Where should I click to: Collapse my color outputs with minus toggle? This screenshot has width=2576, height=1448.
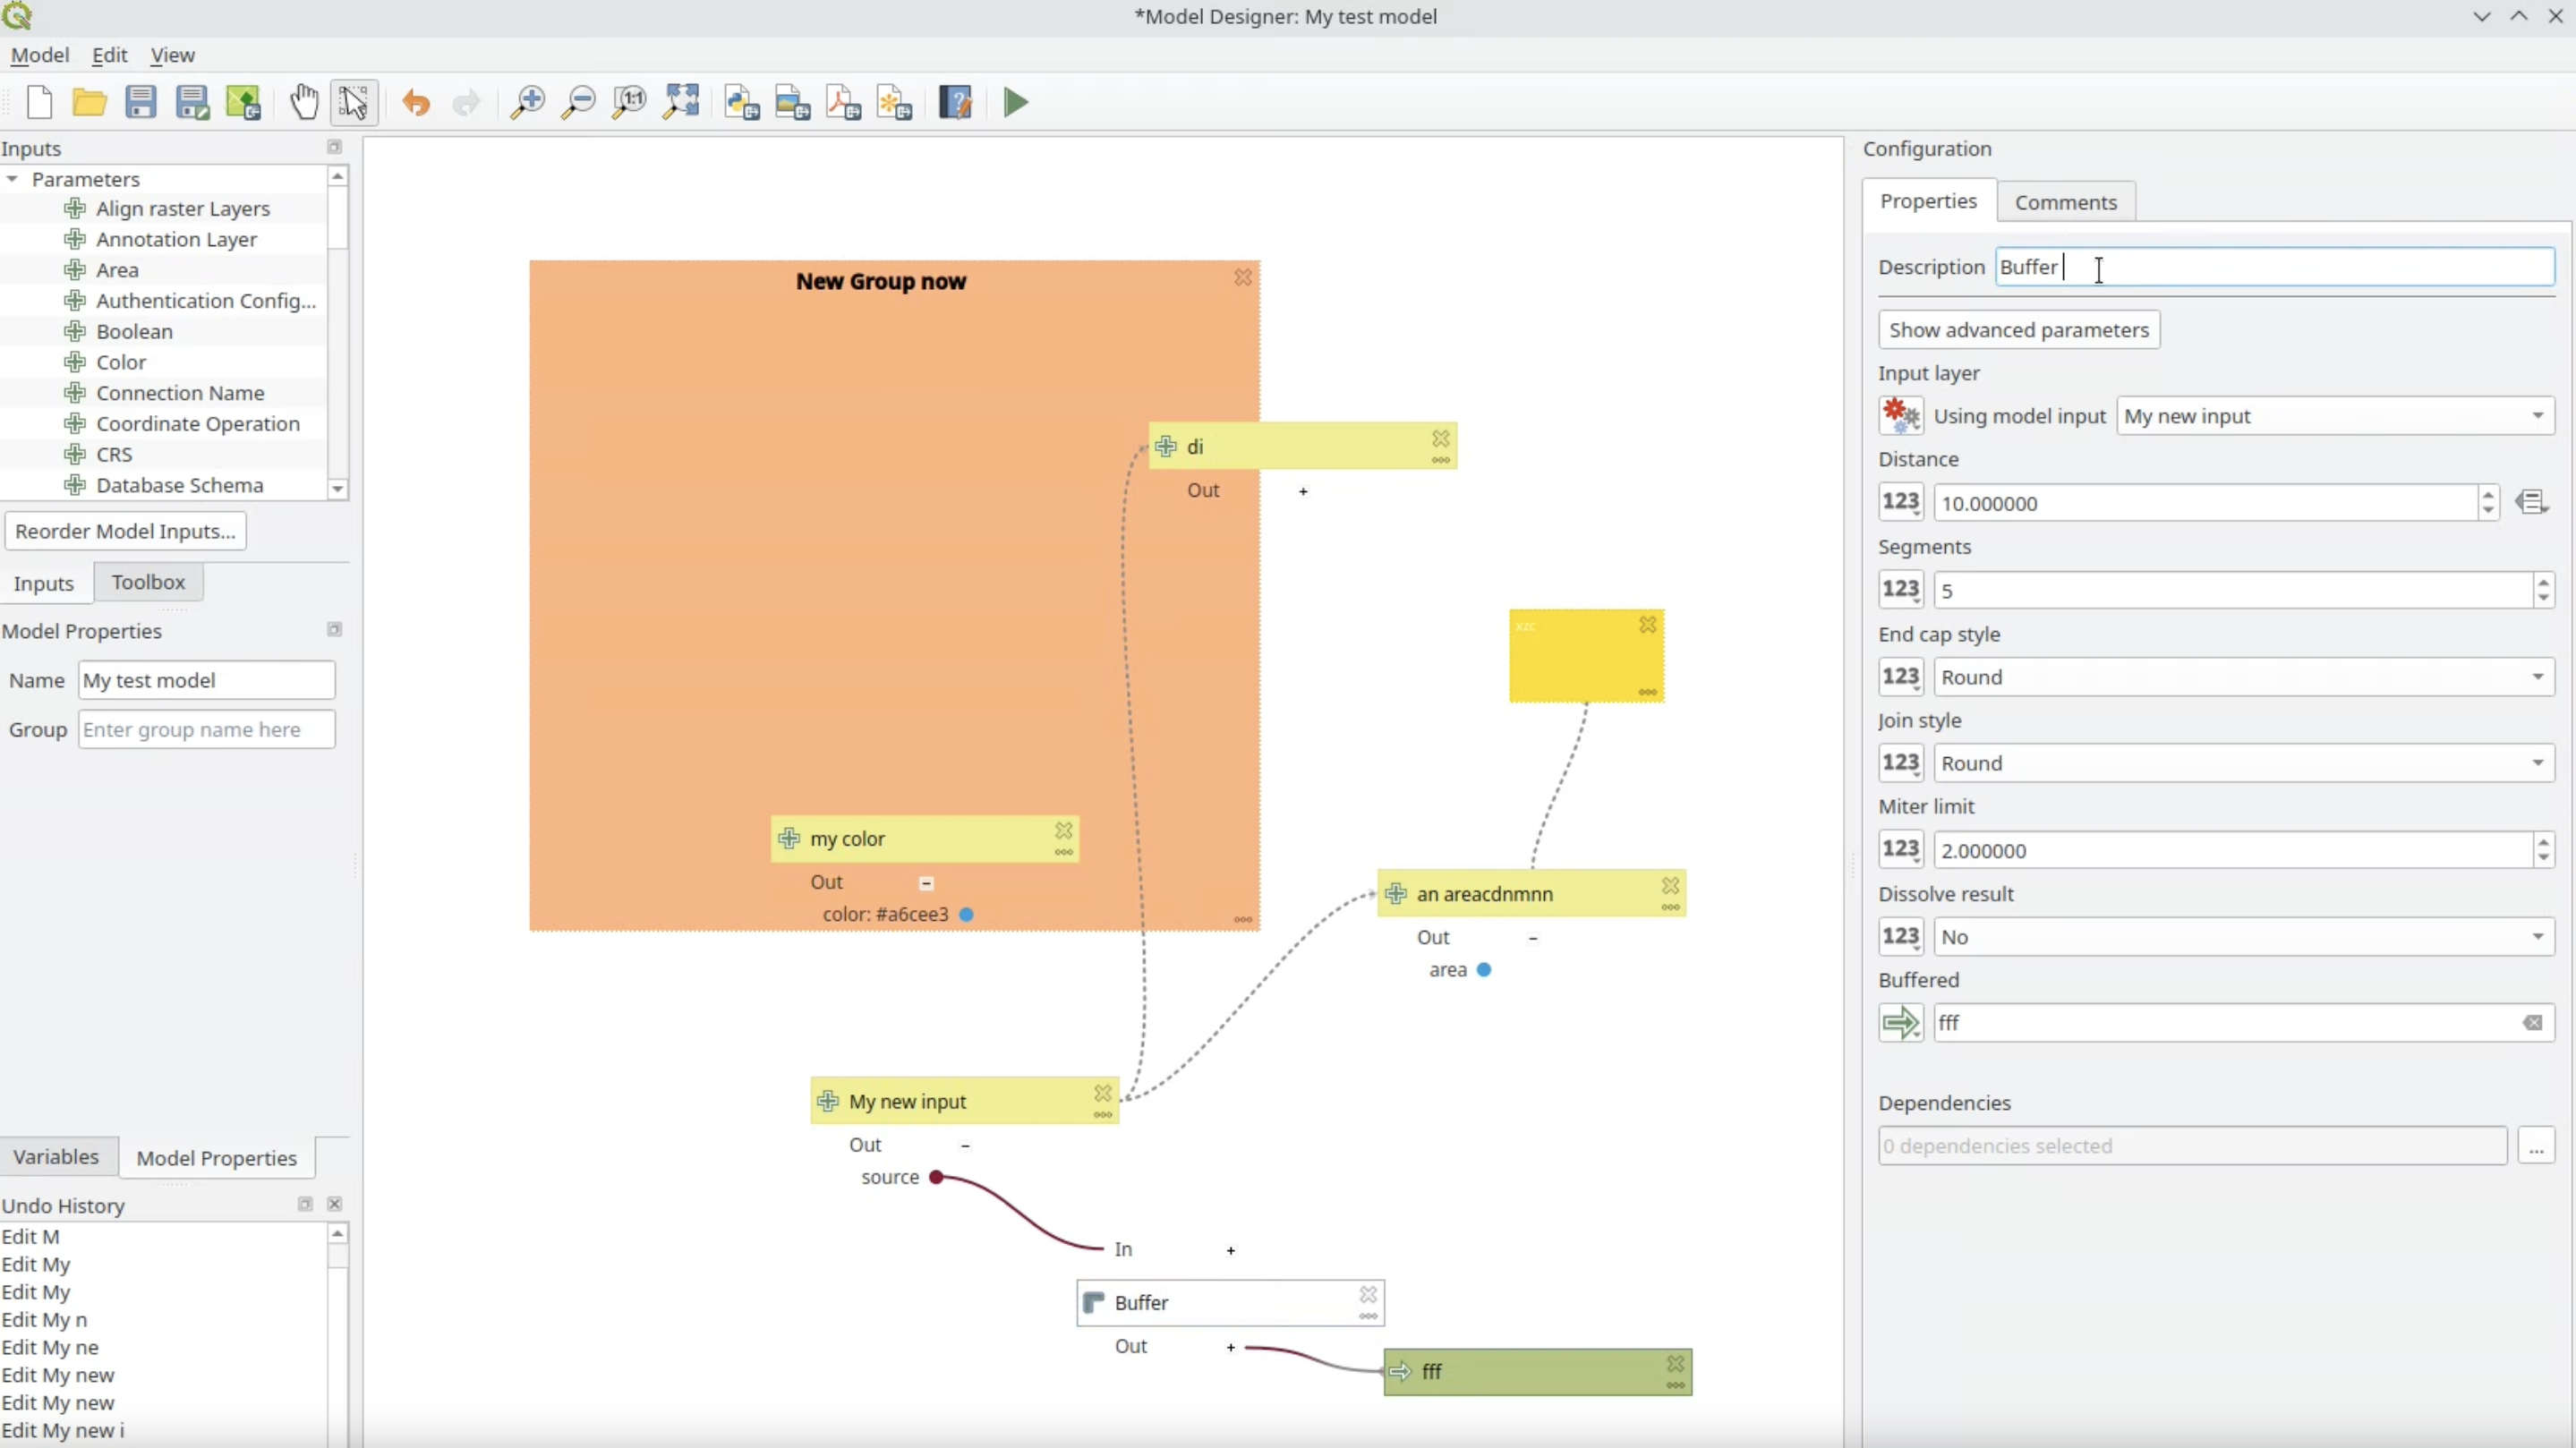(926, 883)
